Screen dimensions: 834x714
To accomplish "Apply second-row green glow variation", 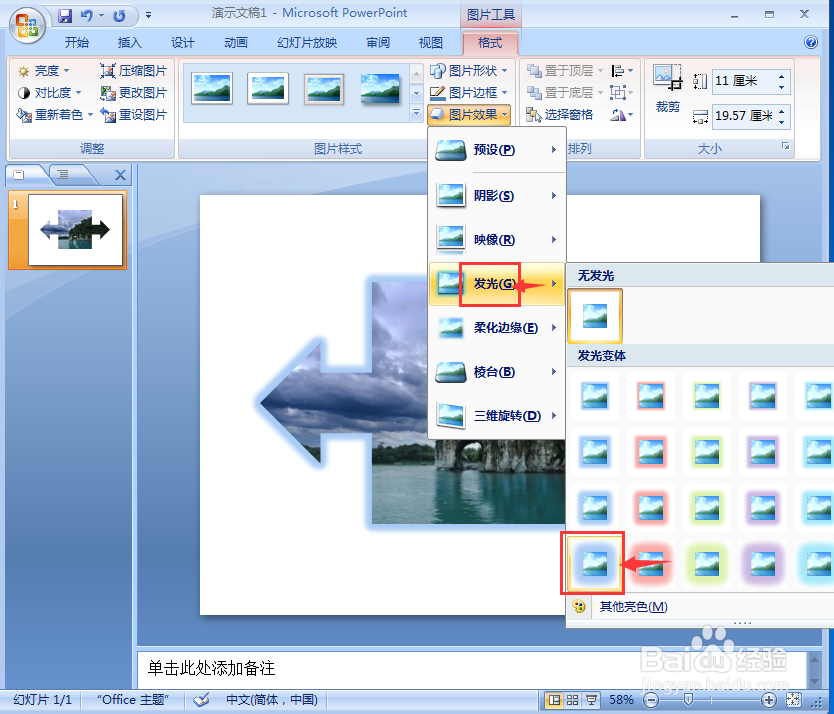I will click(707, 452).
